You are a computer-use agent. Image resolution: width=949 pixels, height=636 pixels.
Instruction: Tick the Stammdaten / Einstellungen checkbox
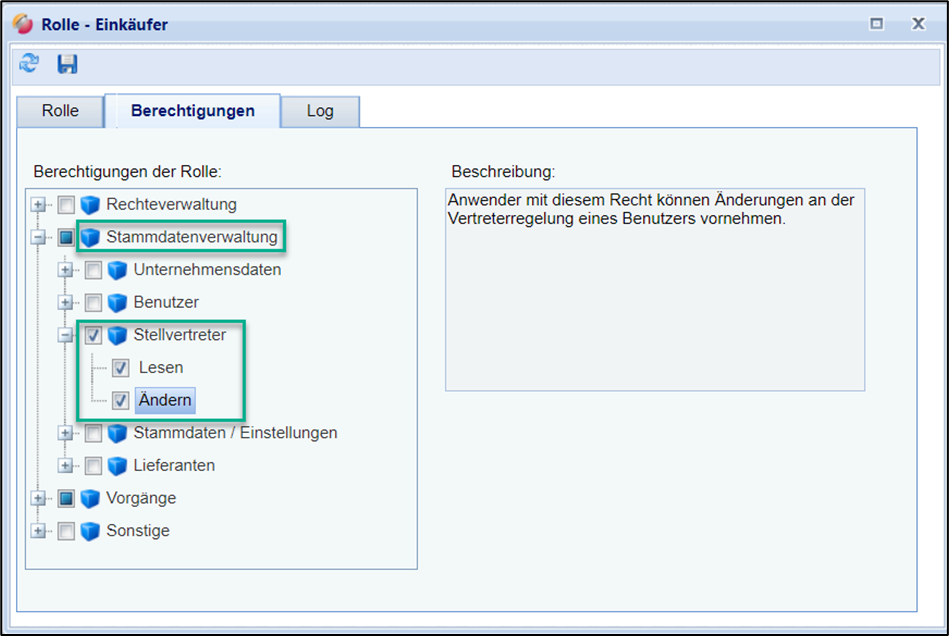(93, 434)
